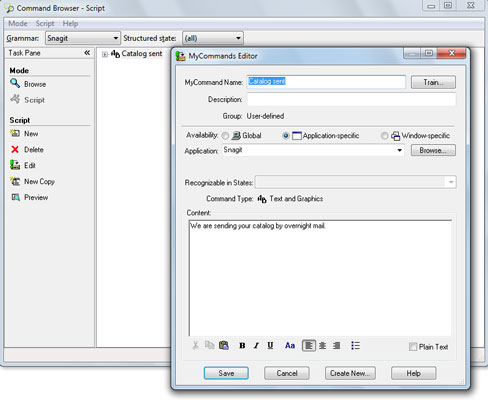Viewport: 488px width, 400px height.
Task: Click the Text and Graphics command type icon
Action: [x=262, y=199]
